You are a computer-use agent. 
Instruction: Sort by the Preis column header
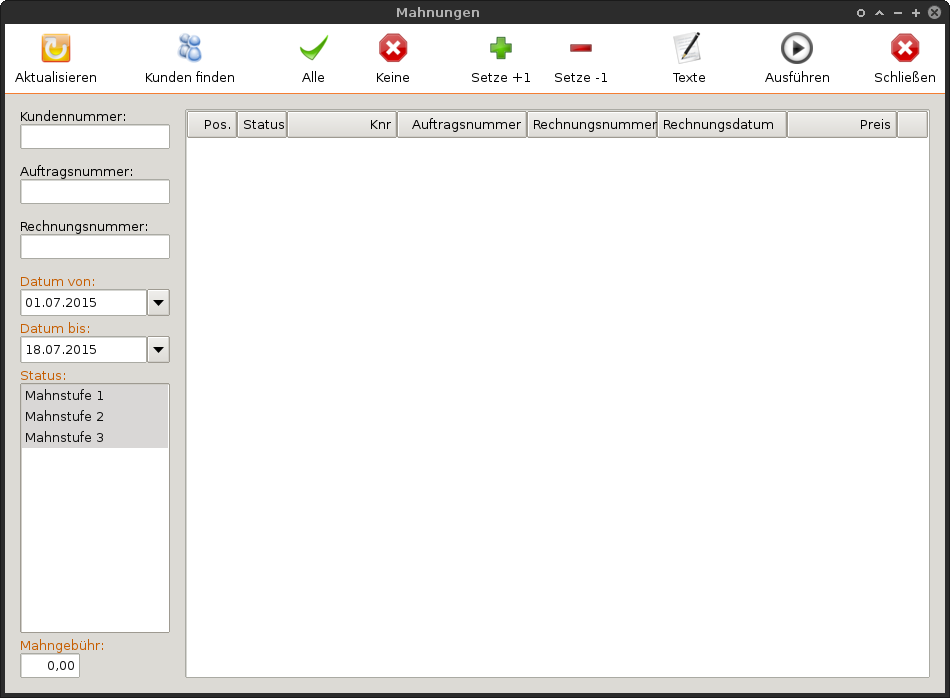point(841,125)
